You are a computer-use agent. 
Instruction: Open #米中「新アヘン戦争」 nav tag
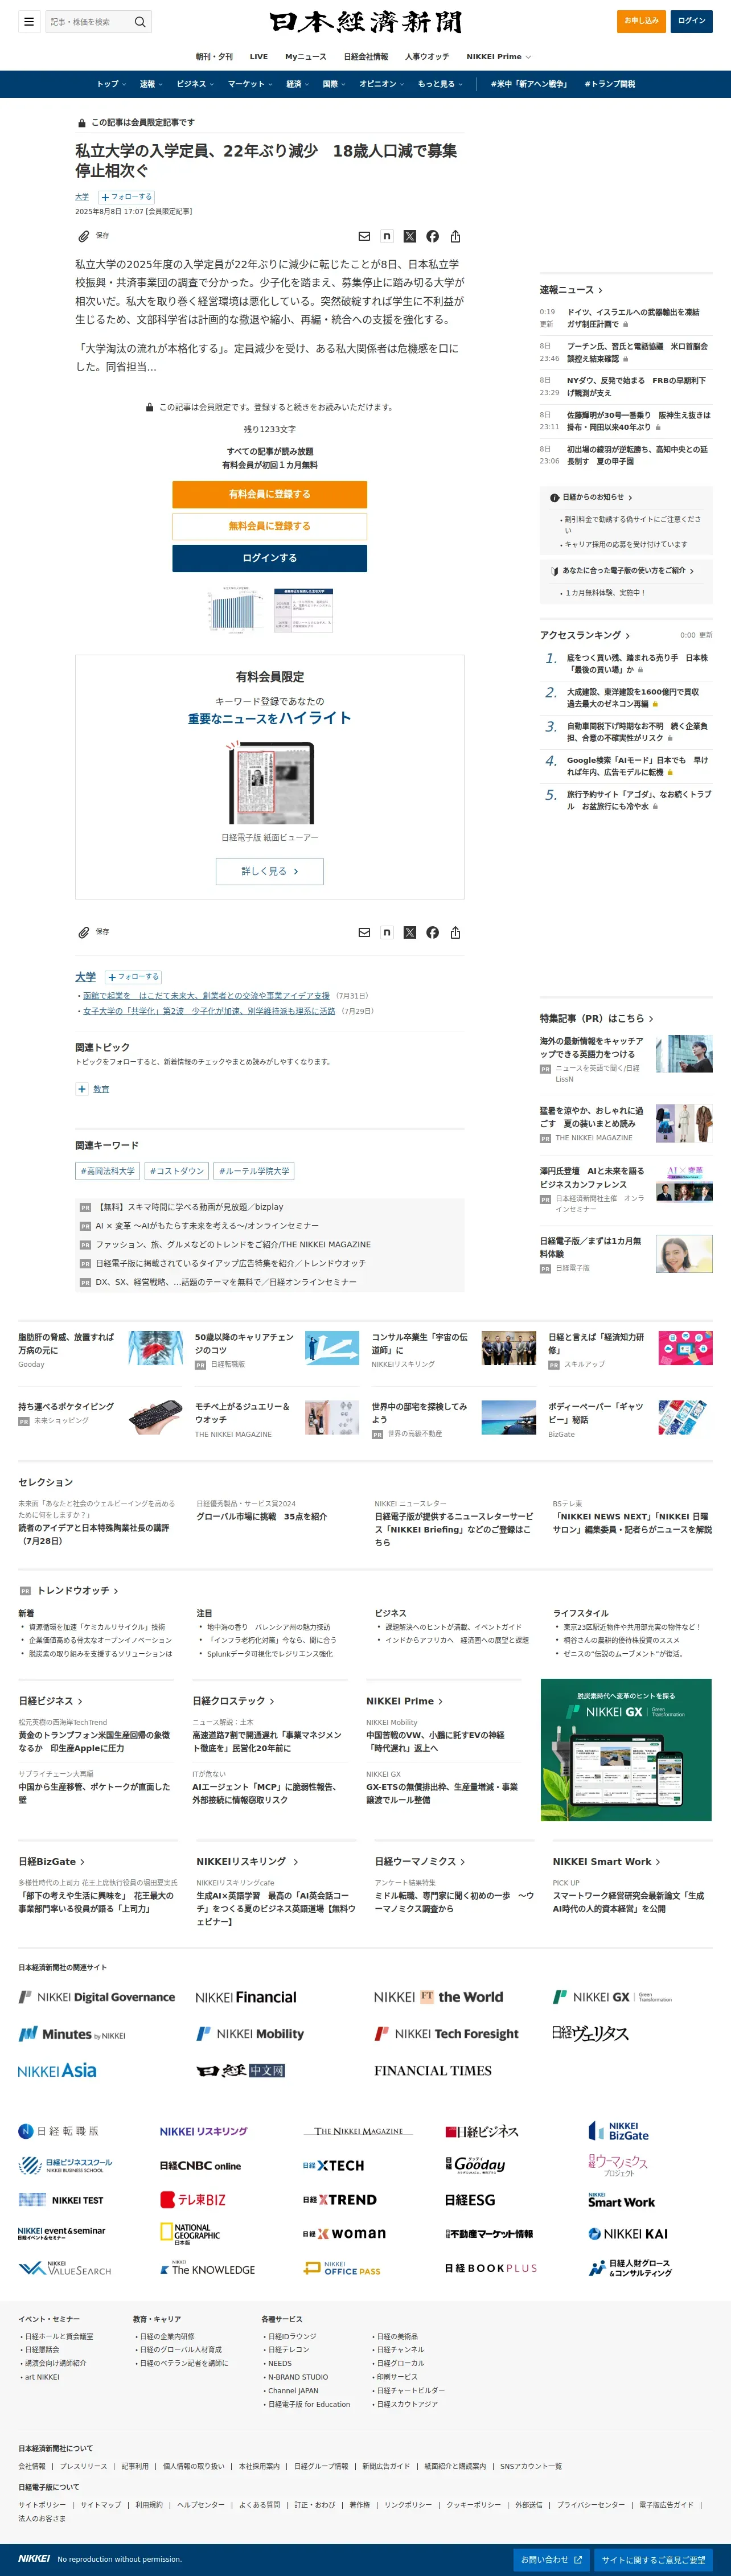click(x=529, y=84)
